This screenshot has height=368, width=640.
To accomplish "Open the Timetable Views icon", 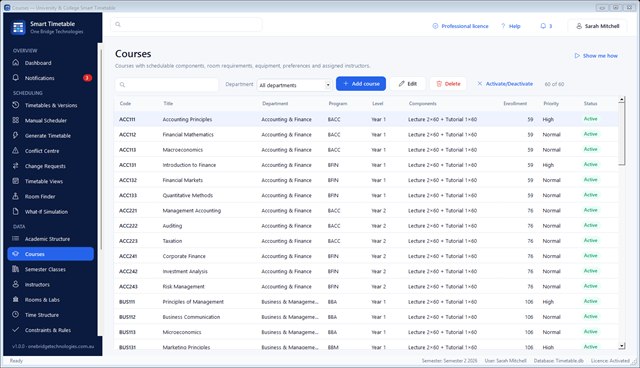I will click(x=16, y=181).
